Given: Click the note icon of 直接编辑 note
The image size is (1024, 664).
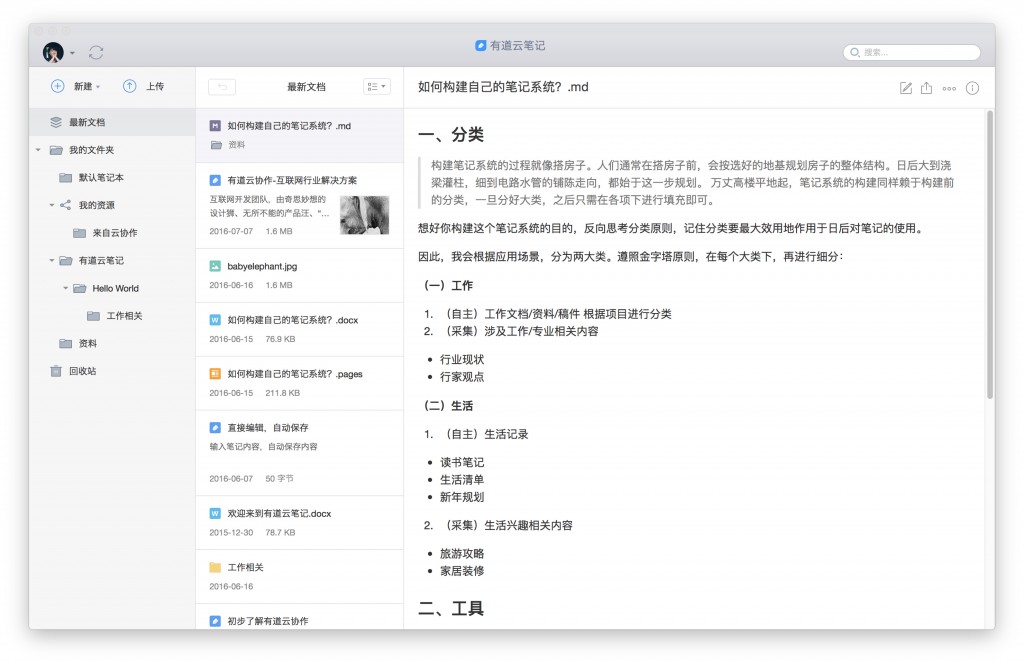Looking at the screenshot, I should pyautogui.click(x=215, y=428).
